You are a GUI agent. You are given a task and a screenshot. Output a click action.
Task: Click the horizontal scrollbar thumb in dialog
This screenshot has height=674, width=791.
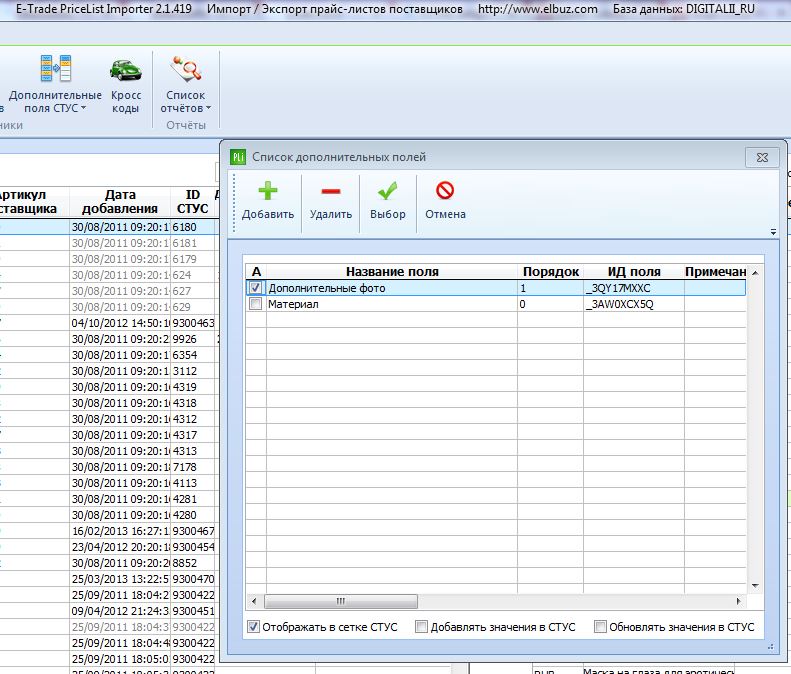[341, 601]
